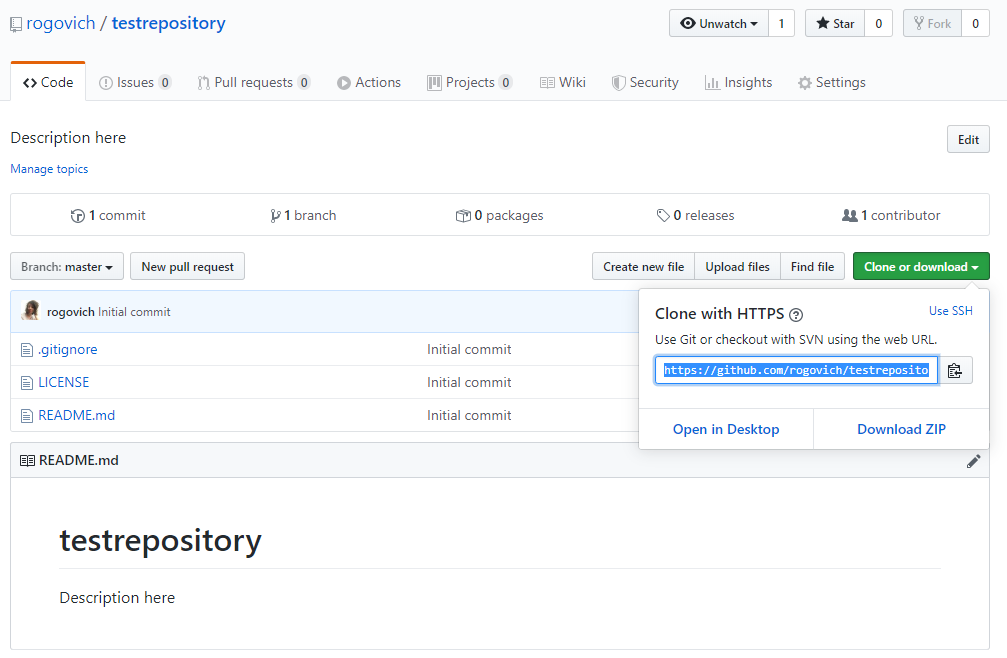Click Open in Desktop
Viewport: 1007px width, 658px height.
pos(726,429)
